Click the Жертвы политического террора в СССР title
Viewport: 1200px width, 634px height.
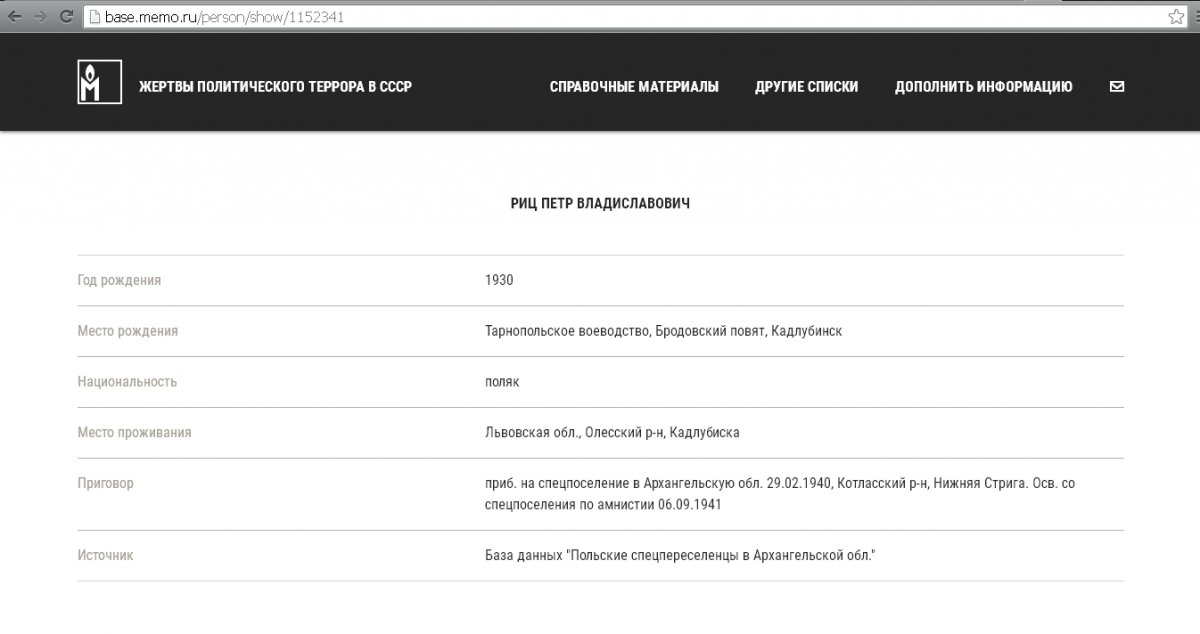(275, 87)
